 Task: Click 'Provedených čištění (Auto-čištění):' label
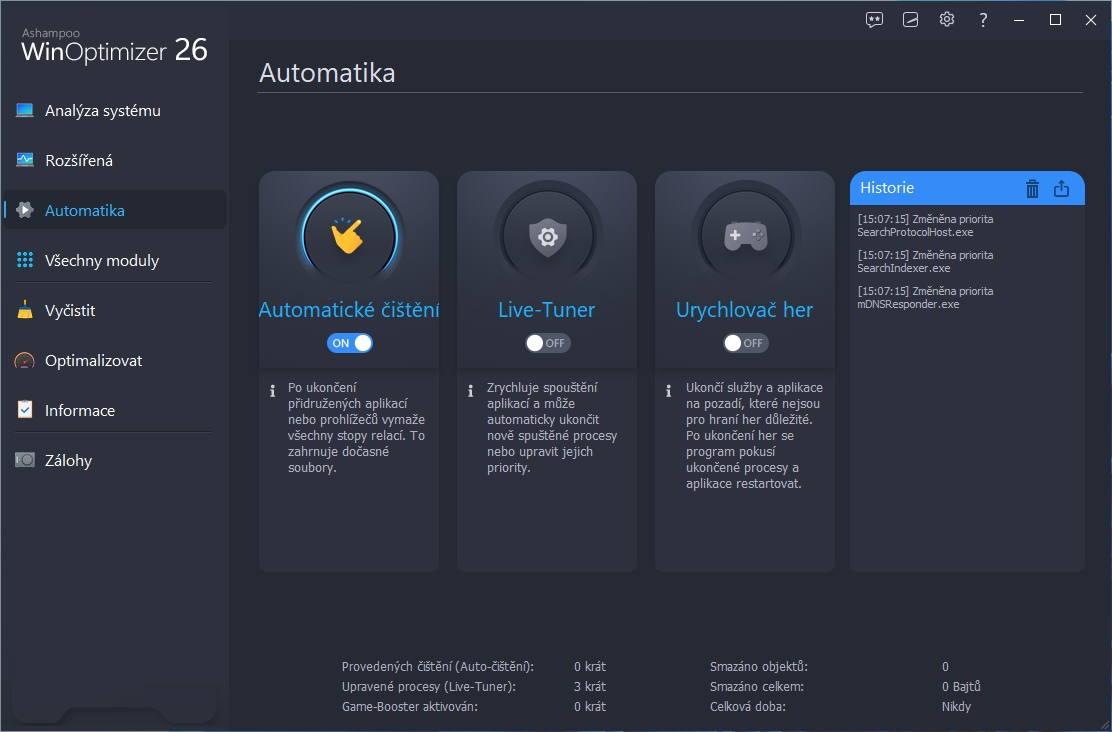tap(438, 667)
